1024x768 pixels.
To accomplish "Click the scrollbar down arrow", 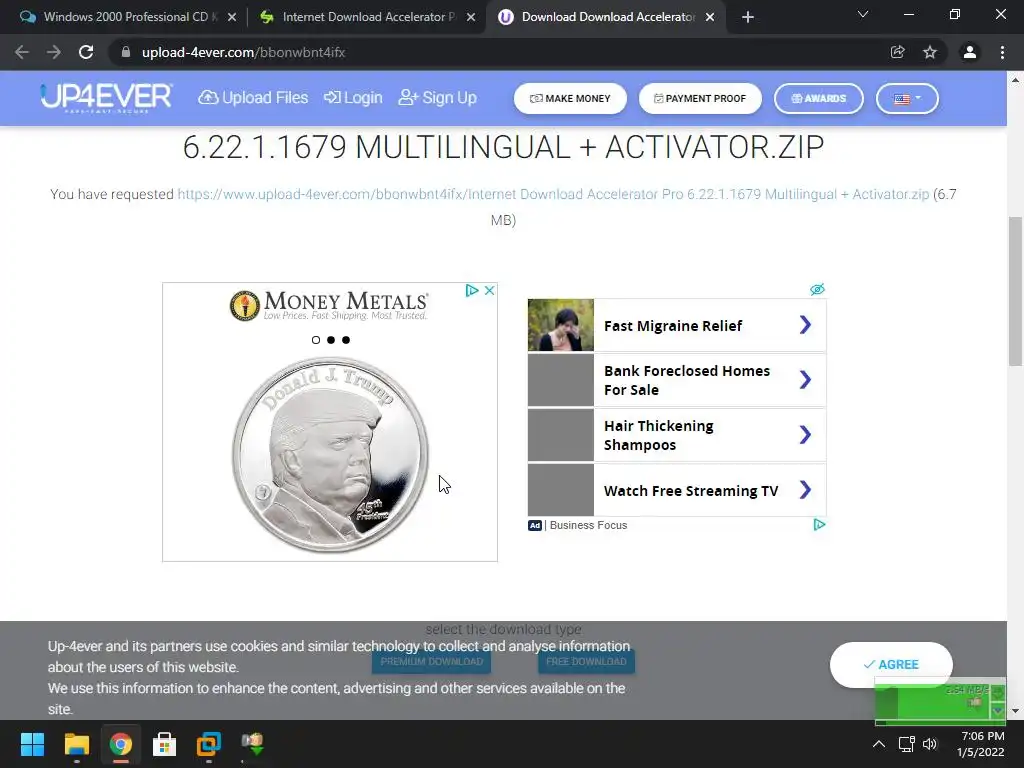I will coord(1016,711).
